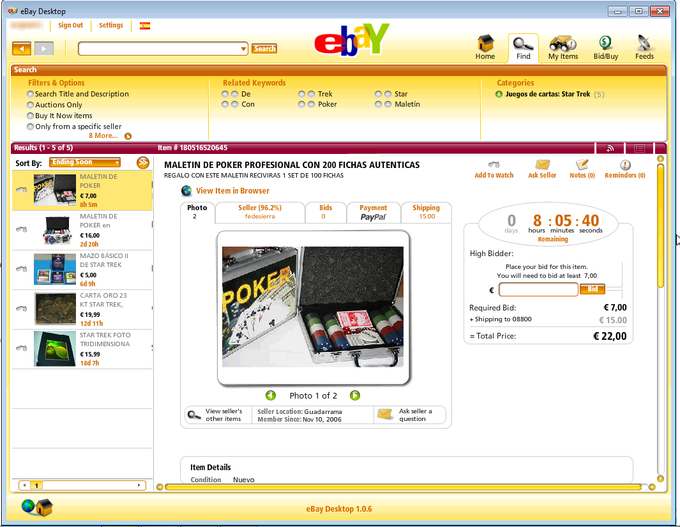Viewport: 680px width, 527px height.
Task: Watch the MAZO BÁSICO II item binoculars
Action: 22,268
